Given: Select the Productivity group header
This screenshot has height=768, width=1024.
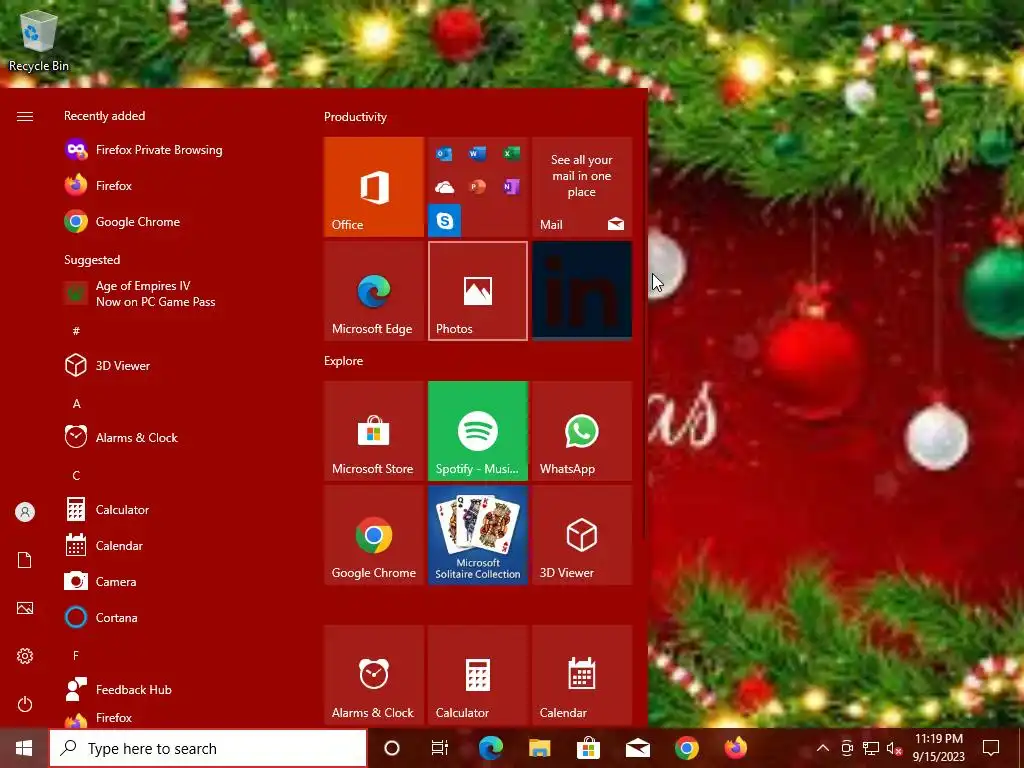Looking at the screenshot, I should coord(355,117).
